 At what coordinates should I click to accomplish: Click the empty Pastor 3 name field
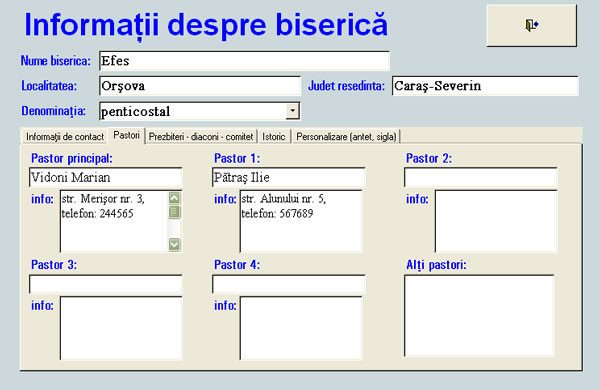point(106,284)
